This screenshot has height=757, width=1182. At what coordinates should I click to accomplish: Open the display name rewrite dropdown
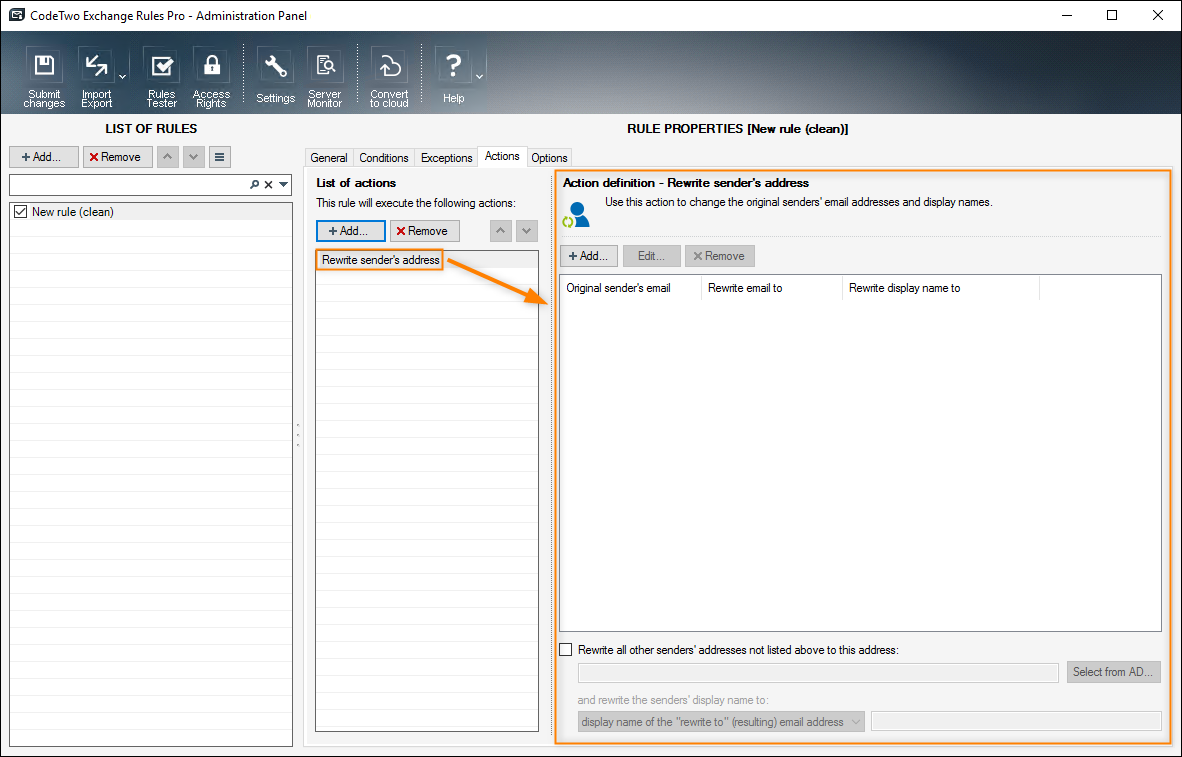coord(721,722)
